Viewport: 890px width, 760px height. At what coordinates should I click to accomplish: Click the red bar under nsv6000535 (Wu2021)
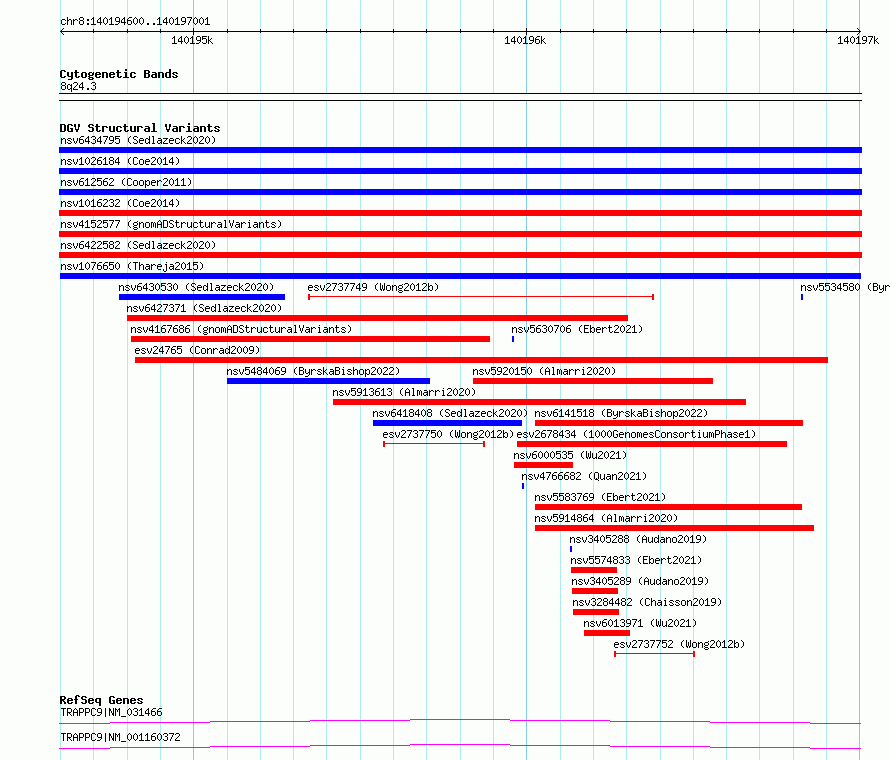[x=543, y=465]
